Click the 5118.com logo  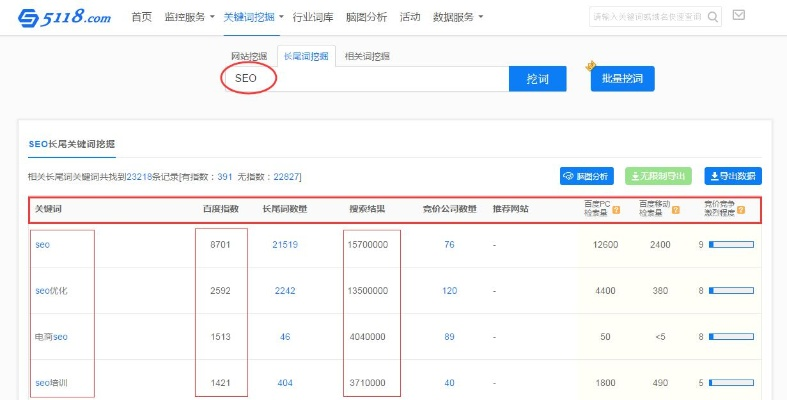tap(64, 18)
